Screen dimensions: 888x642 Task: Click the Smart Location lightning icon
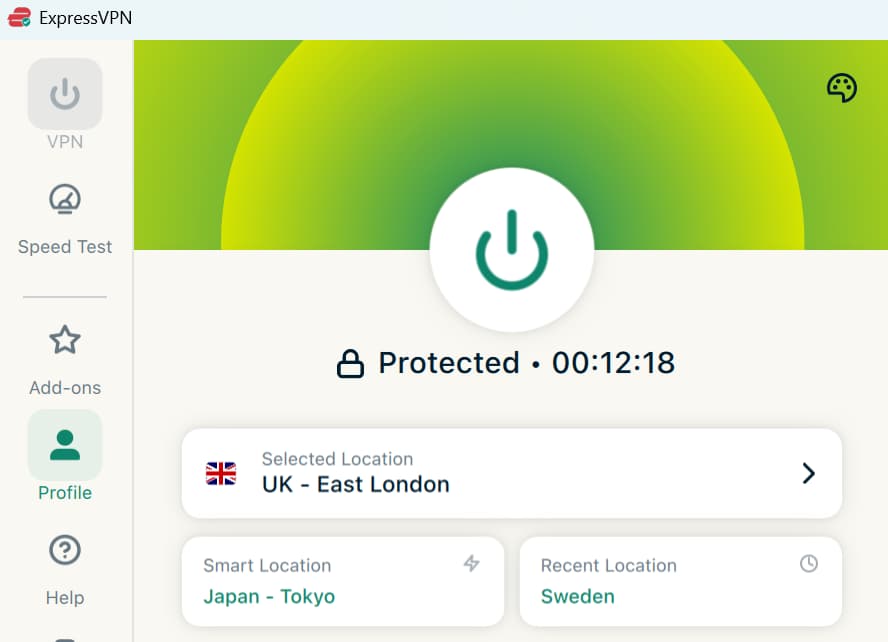point(472,564)
